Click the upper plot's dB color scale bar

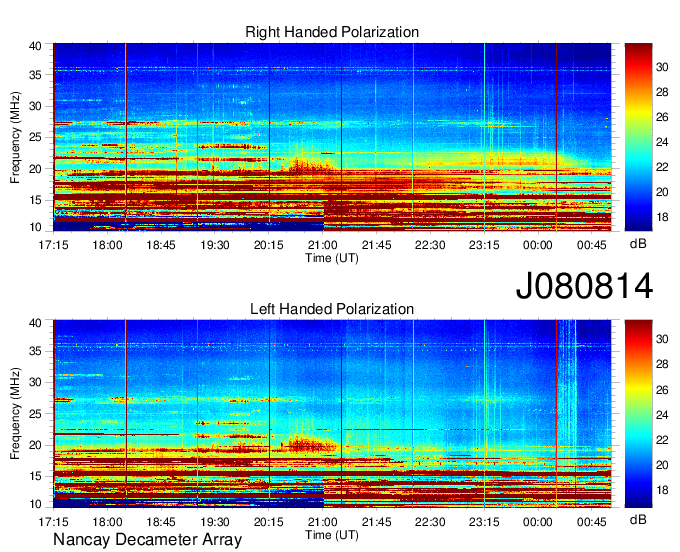tap(638, 137)
